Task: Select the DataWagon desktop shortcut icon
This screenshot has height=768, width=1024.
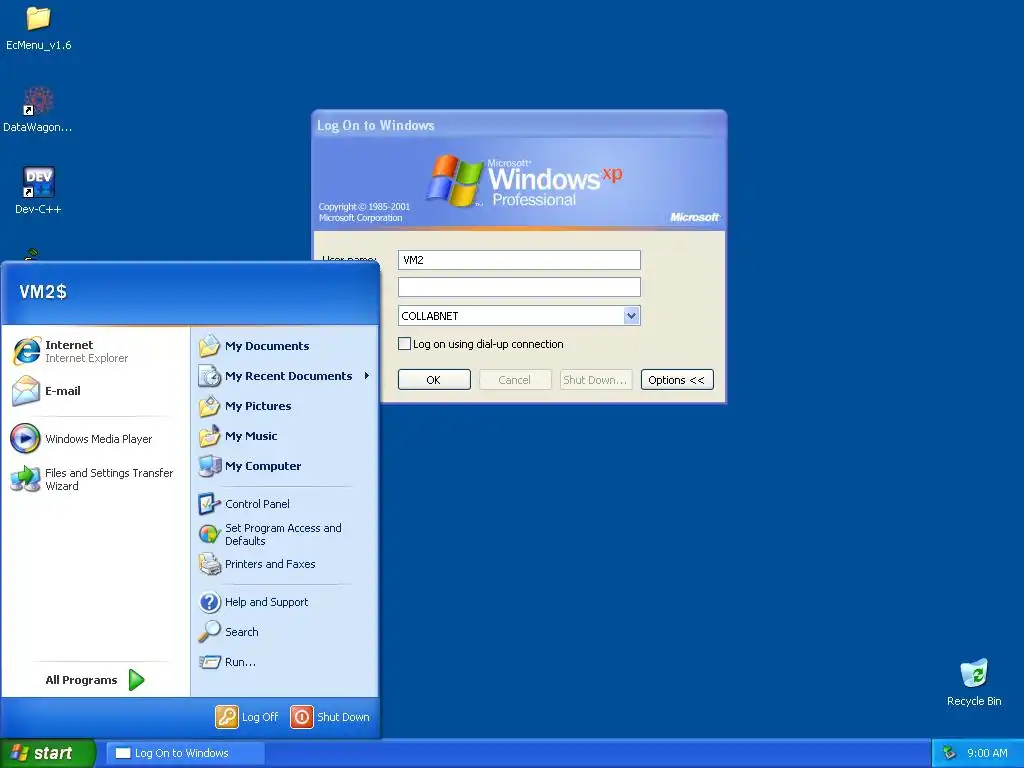Action: 39,102
